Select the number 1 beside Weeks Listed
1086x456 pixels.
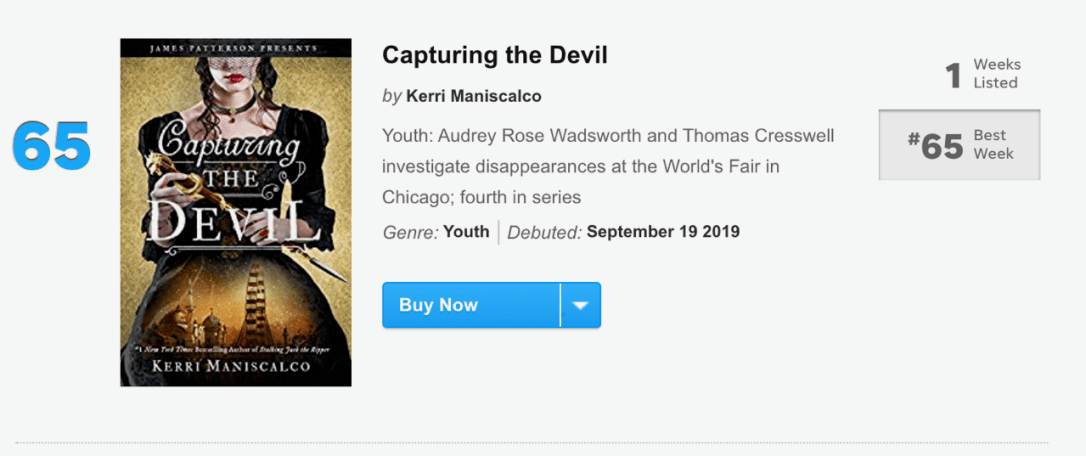[x=954, y=75]
